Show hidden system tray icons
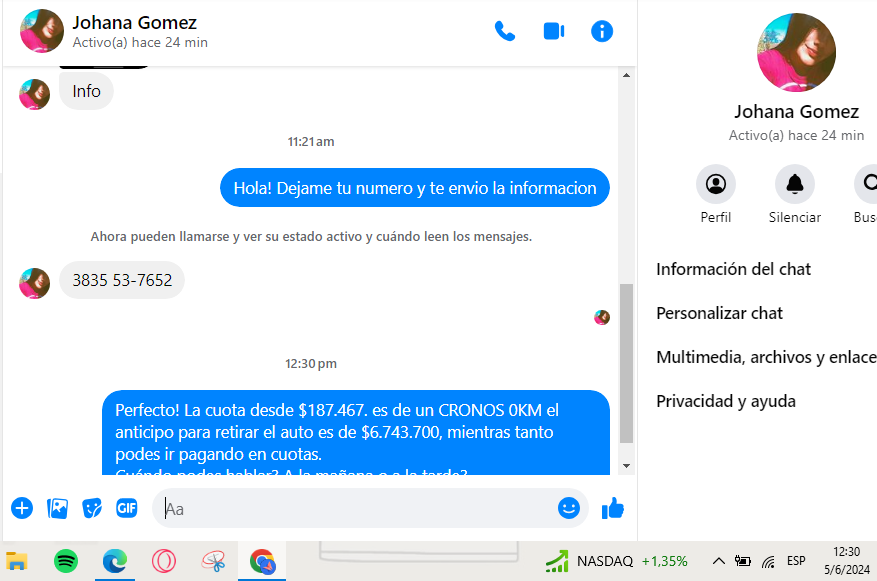This screenshot has width=877, height=581. tap(718, 561)
